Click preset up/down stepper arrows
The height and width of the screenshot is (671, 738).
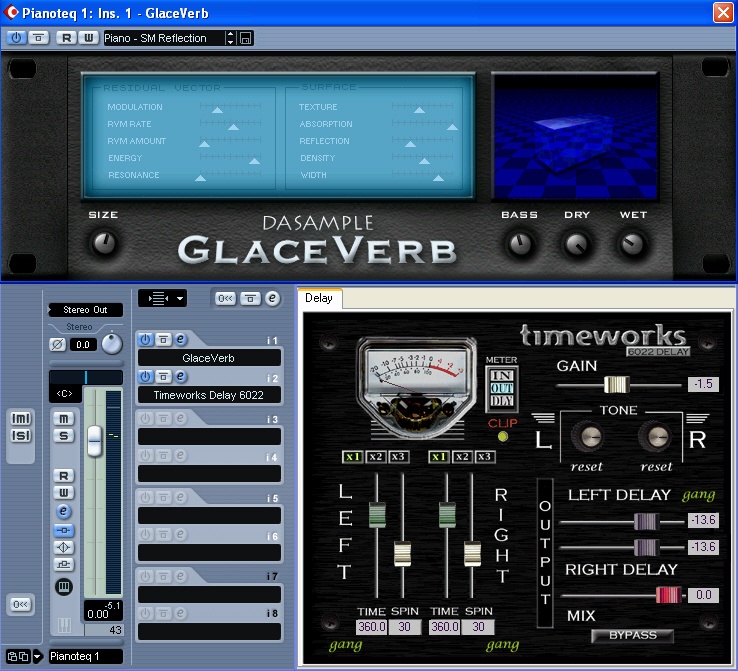[x=230, y=38]
